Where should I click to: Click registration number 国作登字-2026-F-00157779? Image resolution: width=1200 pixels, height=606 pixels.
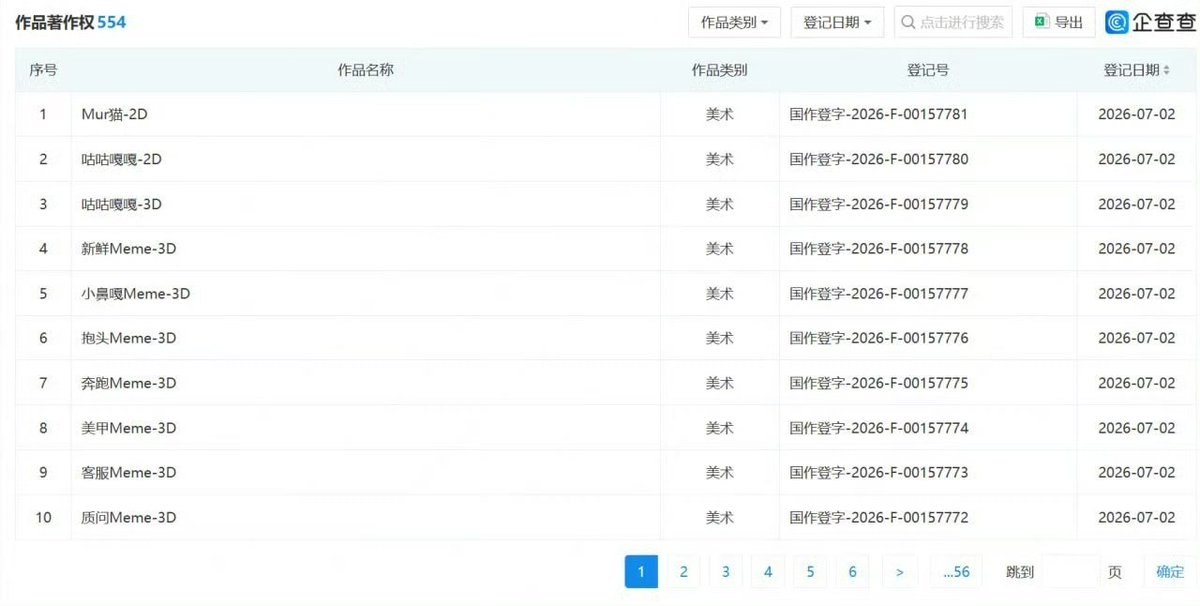[x=879, y=204]
